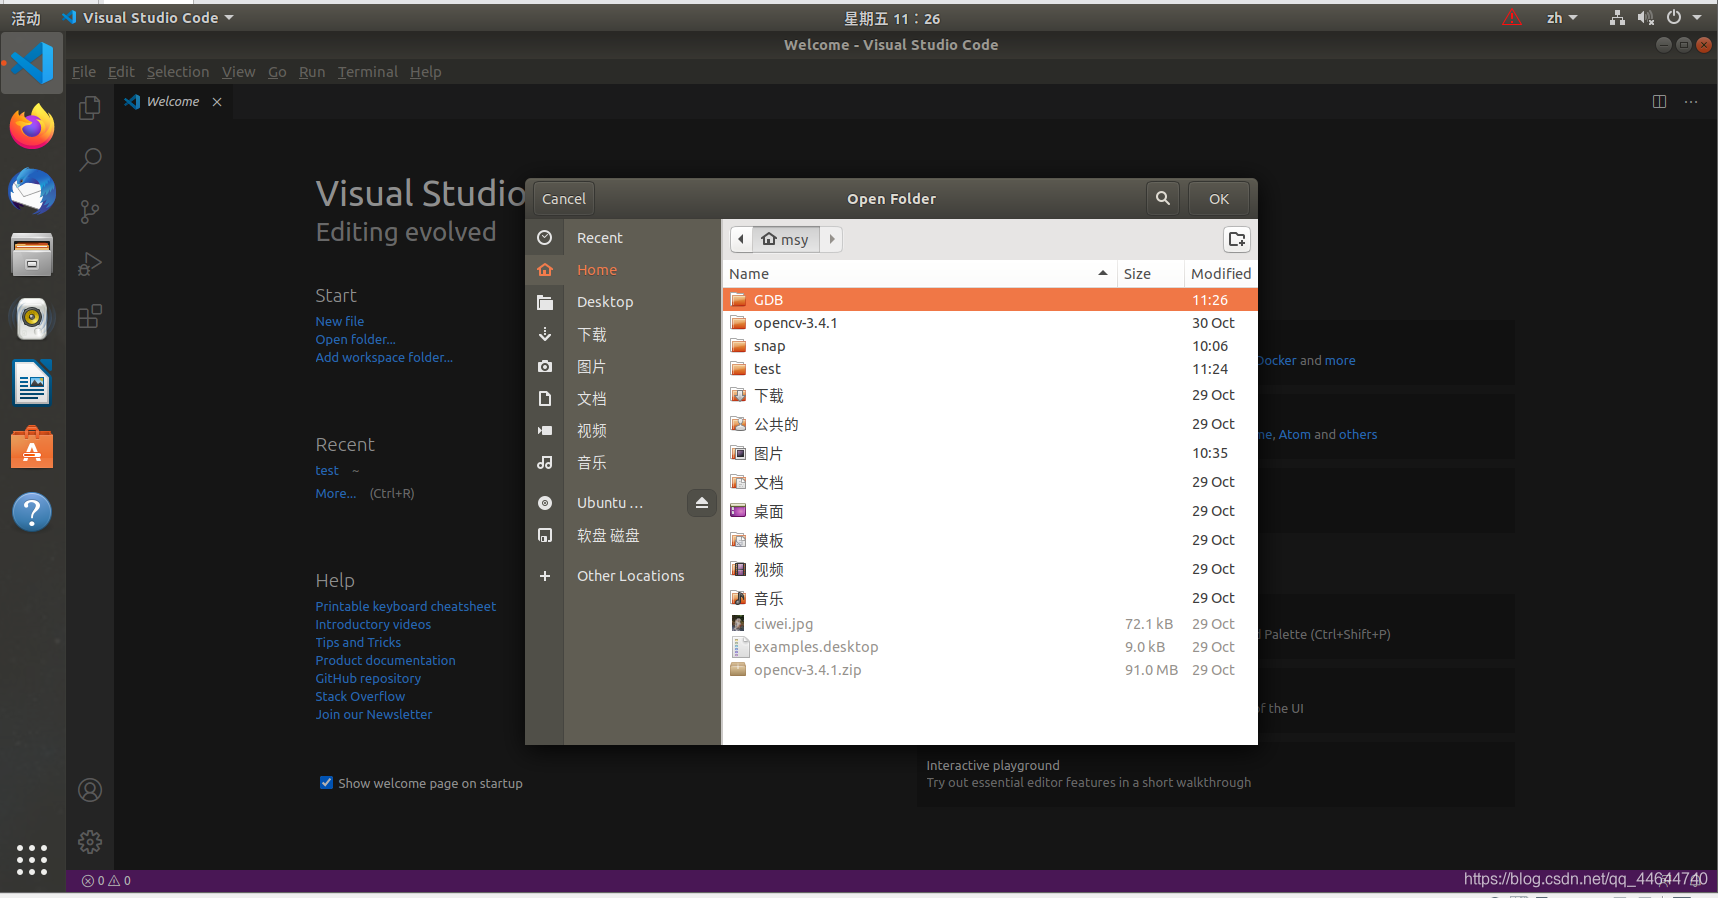The height and width of the screenshot is (898, 1718).
Task: Open Visual Studio Code app menu
Action: coord(148,18)
